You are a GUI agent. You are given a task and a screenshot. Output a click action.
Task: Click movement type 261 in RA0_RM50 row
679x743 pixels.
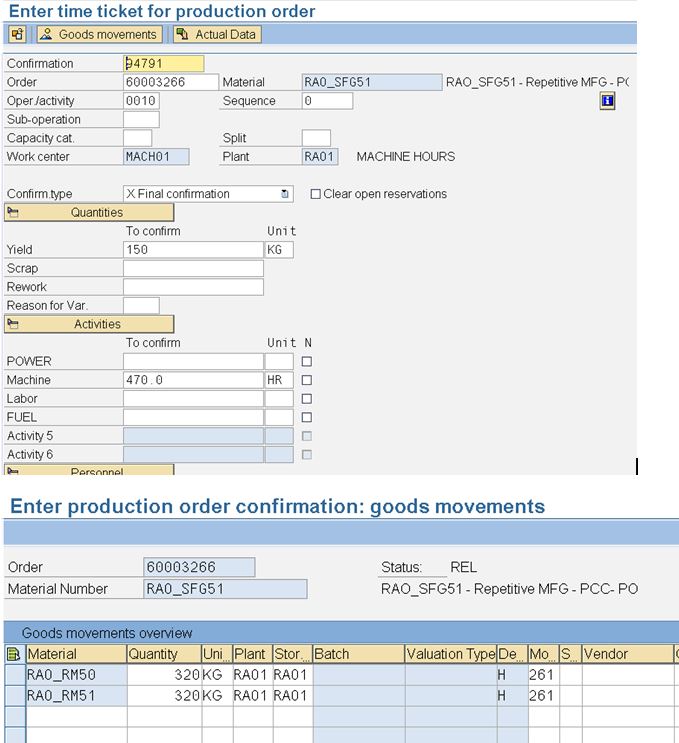543,675
